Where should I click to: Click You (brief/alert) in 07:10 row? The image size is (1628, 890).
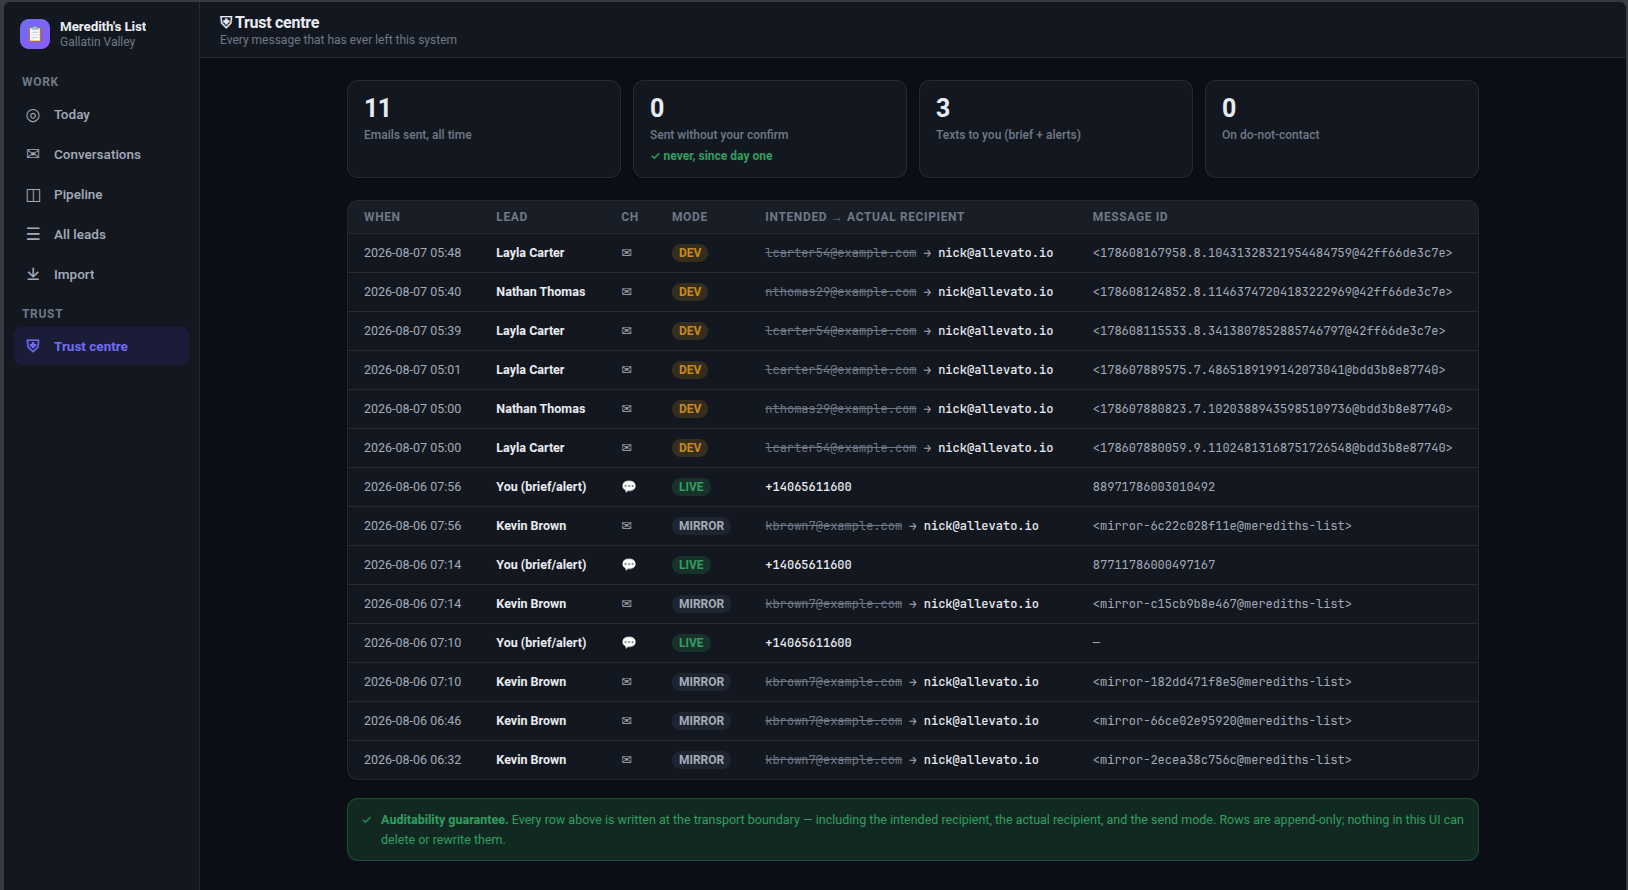(x=541, y=643)
